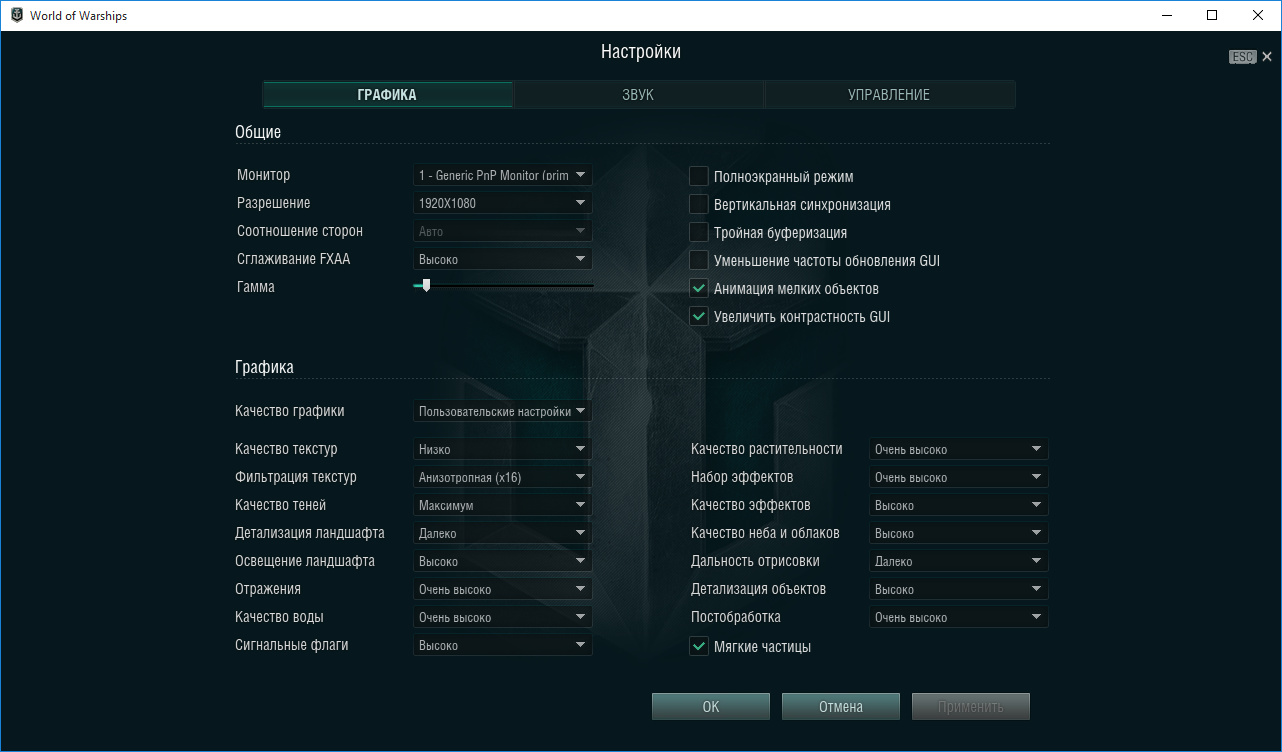Viewport: 1282px width, 752px height.
Task: Enable Полноэкранный режим checkbox
Action: pyautogui.click(x=699, y=177)
